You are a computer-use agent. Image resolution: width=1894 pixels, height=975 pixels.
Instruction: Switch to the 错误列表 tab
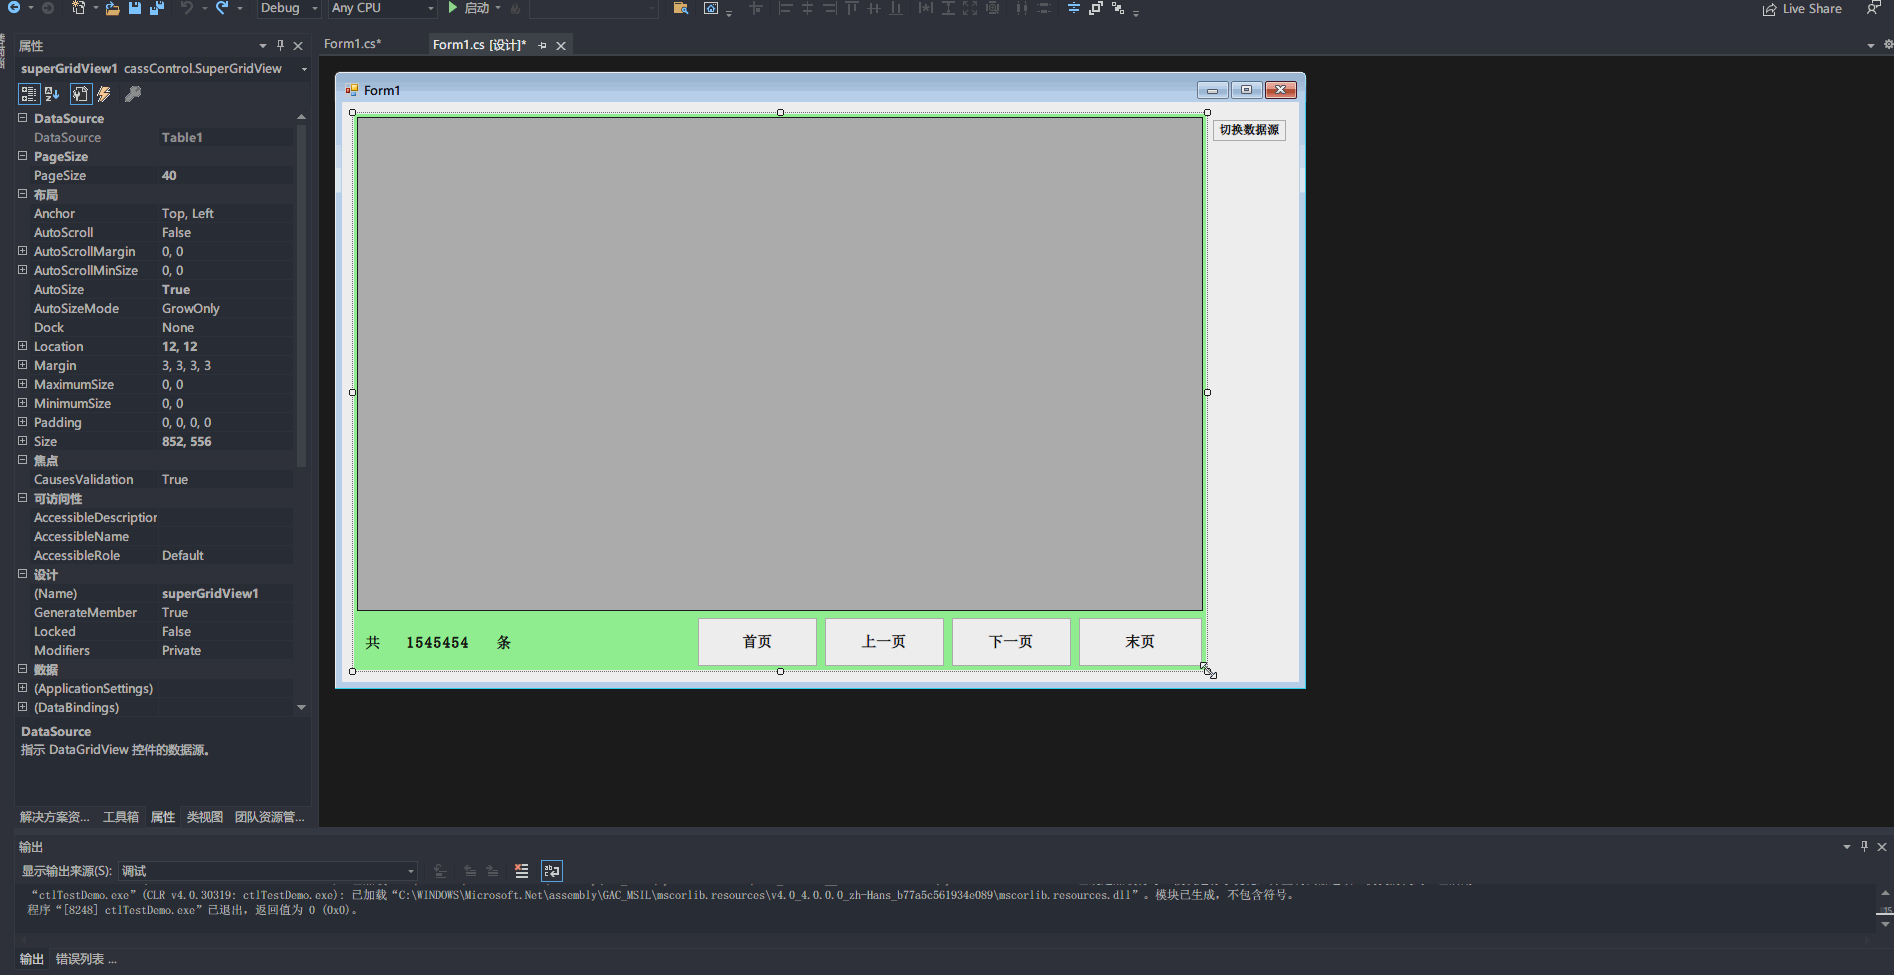86,959
